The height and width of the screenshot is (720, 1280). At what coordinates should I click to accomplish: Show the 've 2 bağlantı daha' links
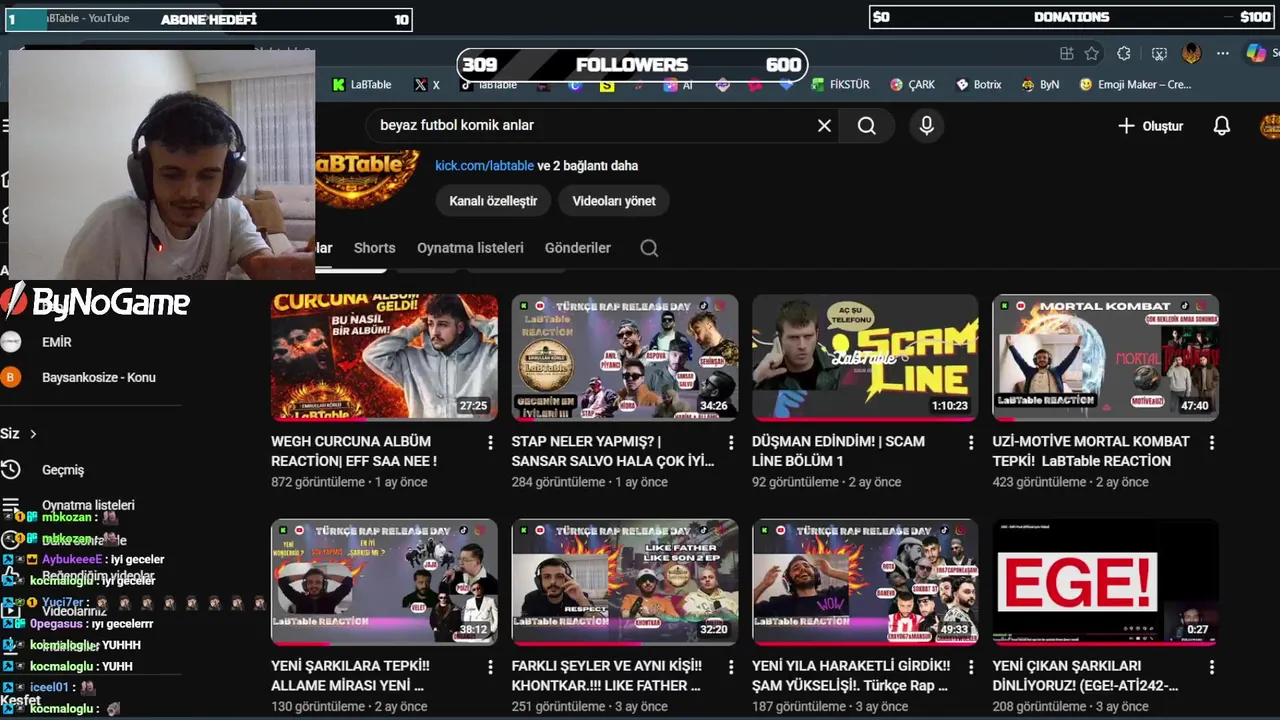click(588, 166)
